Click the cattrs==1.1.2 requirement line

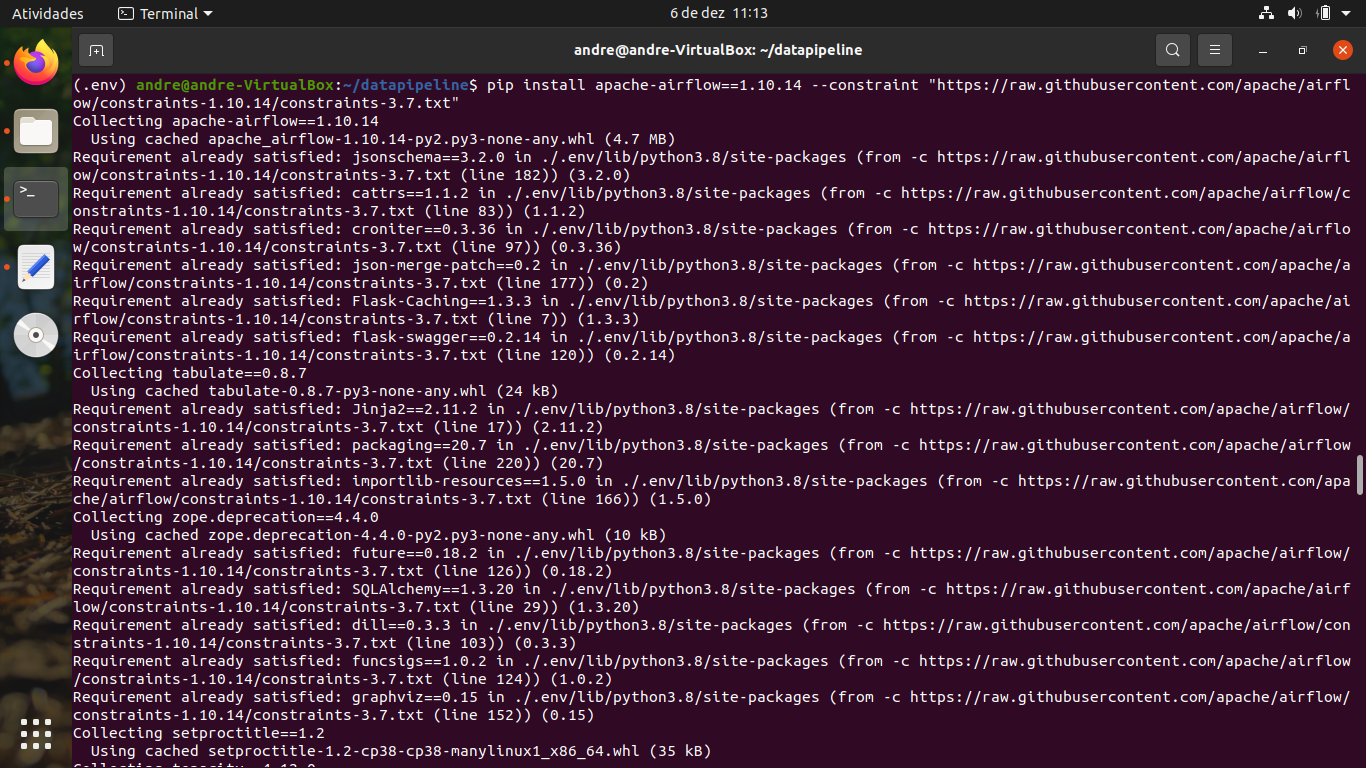[x=711, y=202]
